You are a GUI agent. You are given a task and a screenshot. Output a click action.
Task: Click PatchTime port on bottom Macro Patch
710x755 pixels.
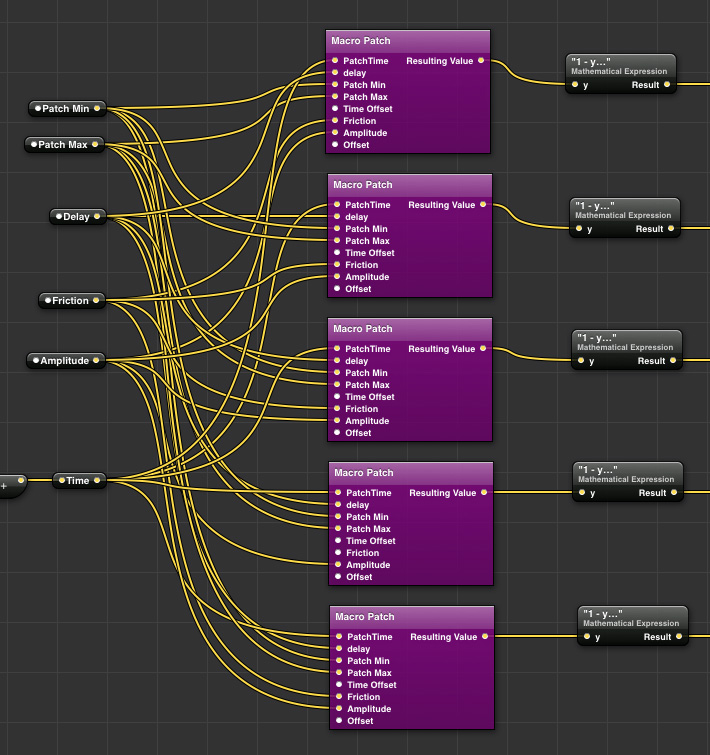339,637
